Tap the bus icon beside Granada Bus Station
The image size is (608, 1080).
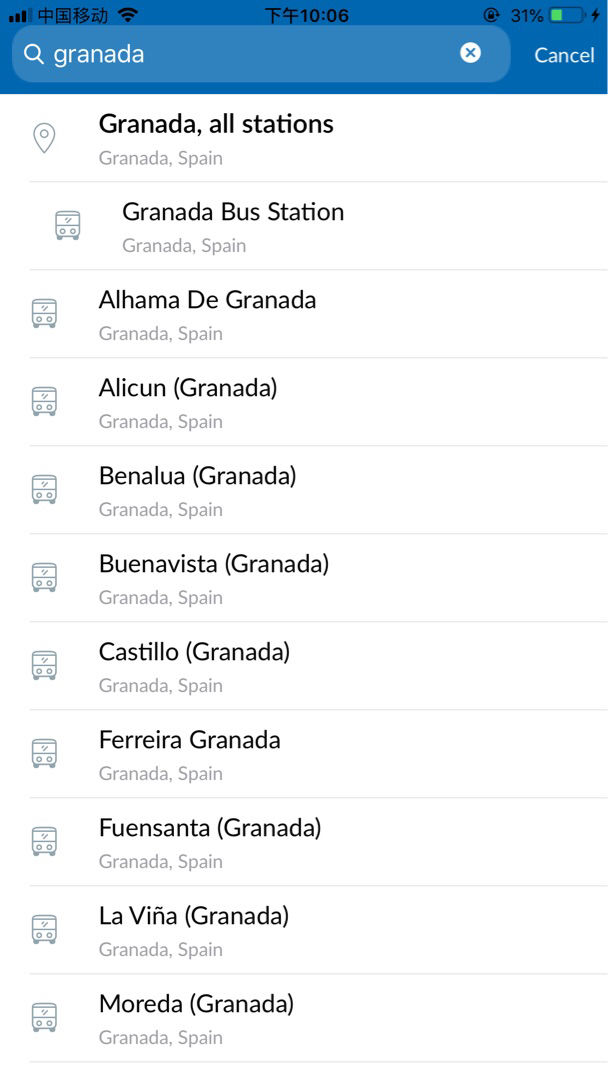click(68, 226)
